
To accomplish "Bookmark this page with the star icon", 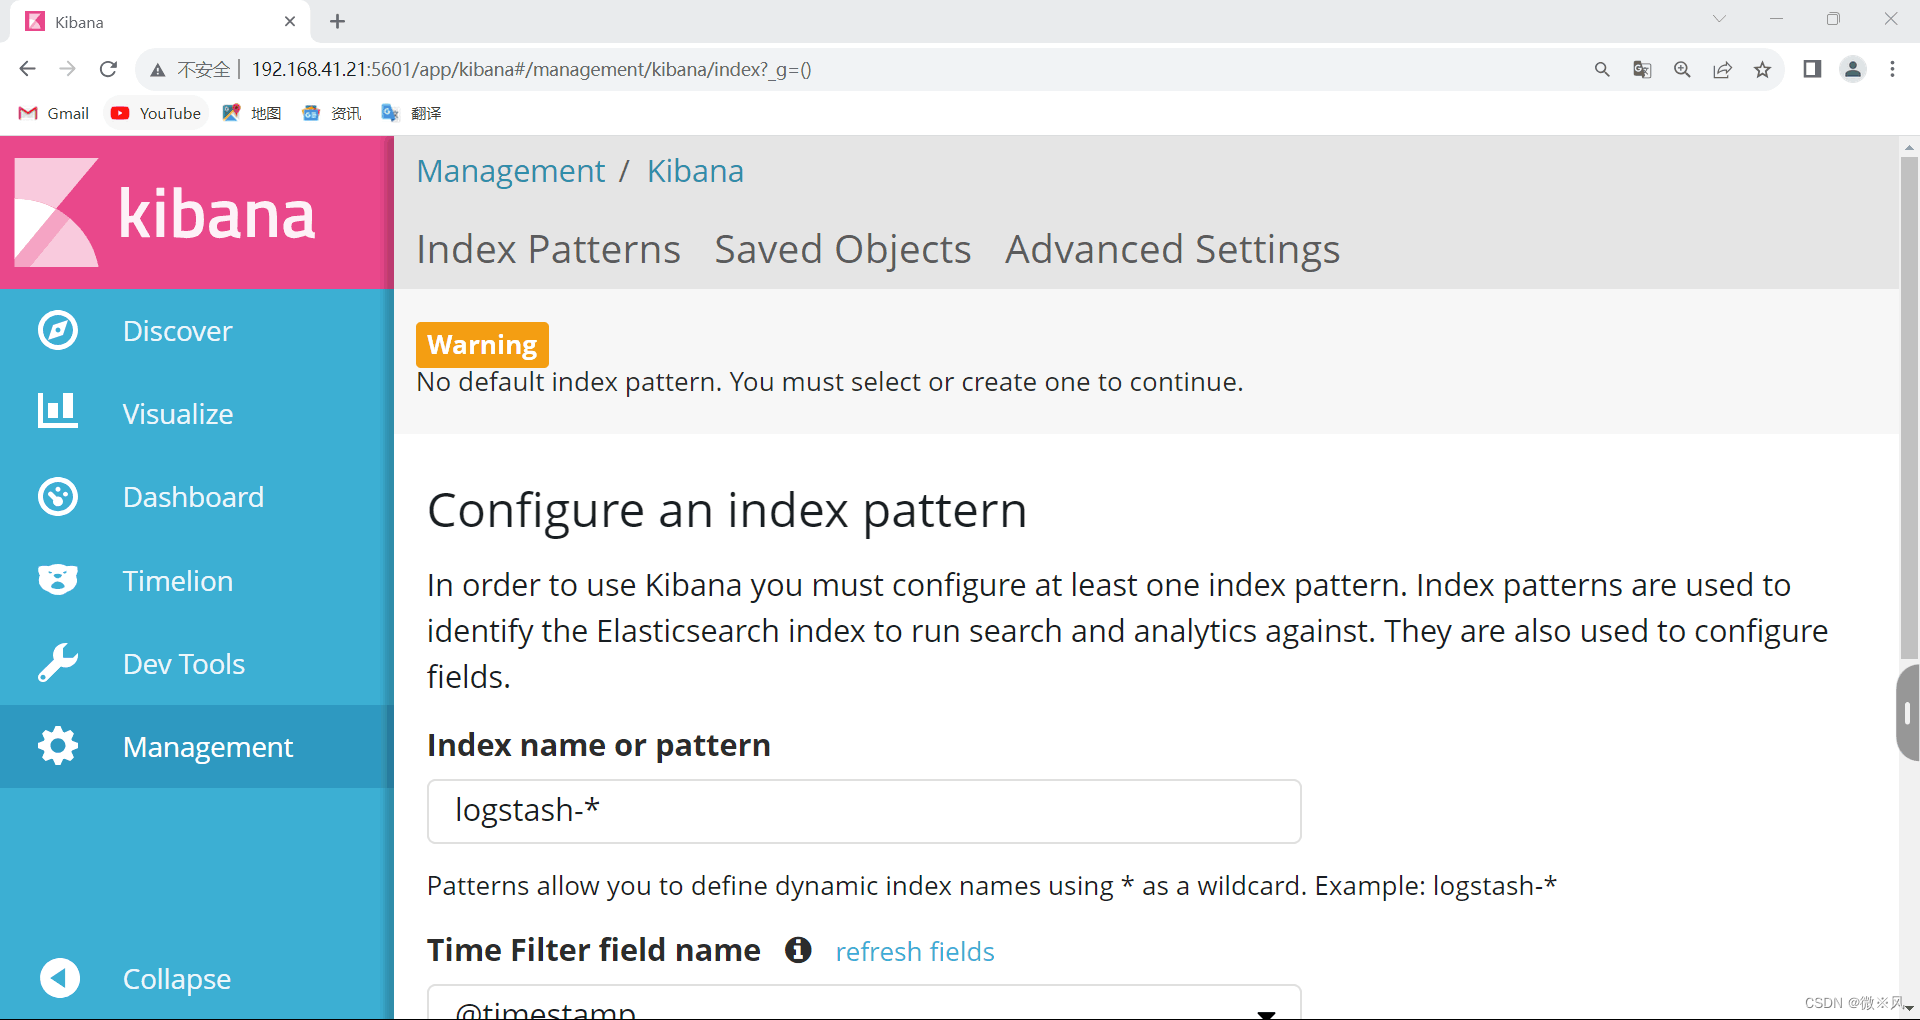I will [x=1762, y=70].
